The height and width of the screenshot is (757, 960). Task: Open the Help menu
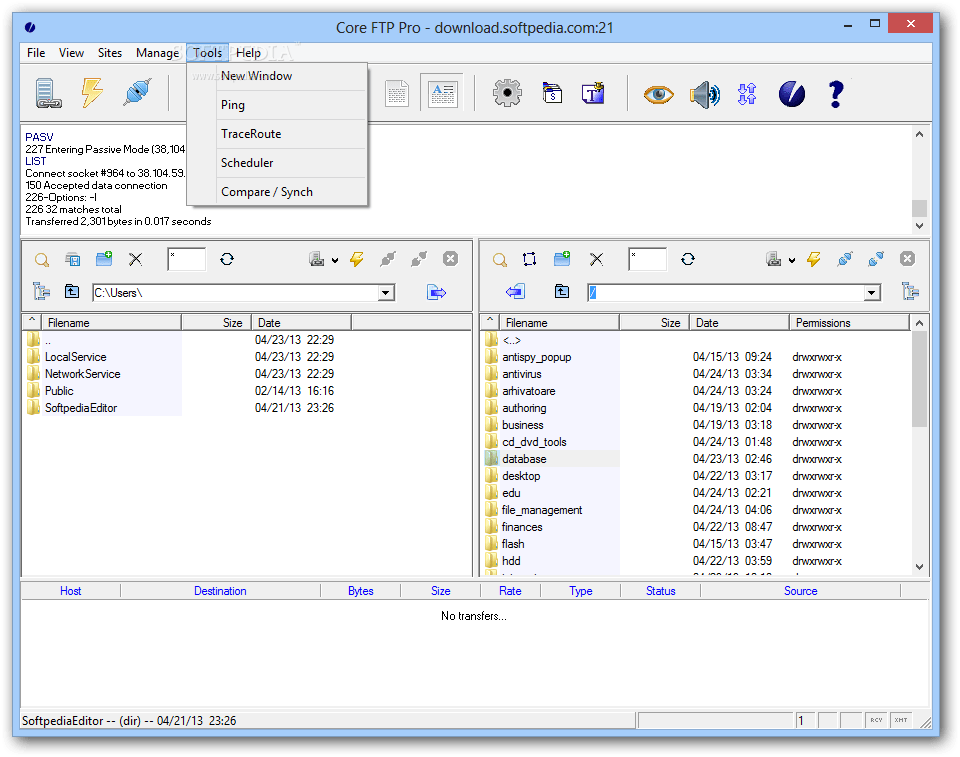(x=248, y=53)
